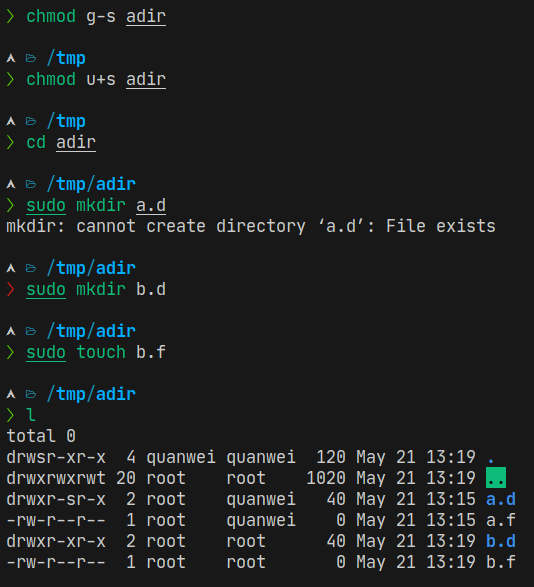Click the b.f filename at the end of the listing
The image size is (534, 587).
(x=501, y=562)
